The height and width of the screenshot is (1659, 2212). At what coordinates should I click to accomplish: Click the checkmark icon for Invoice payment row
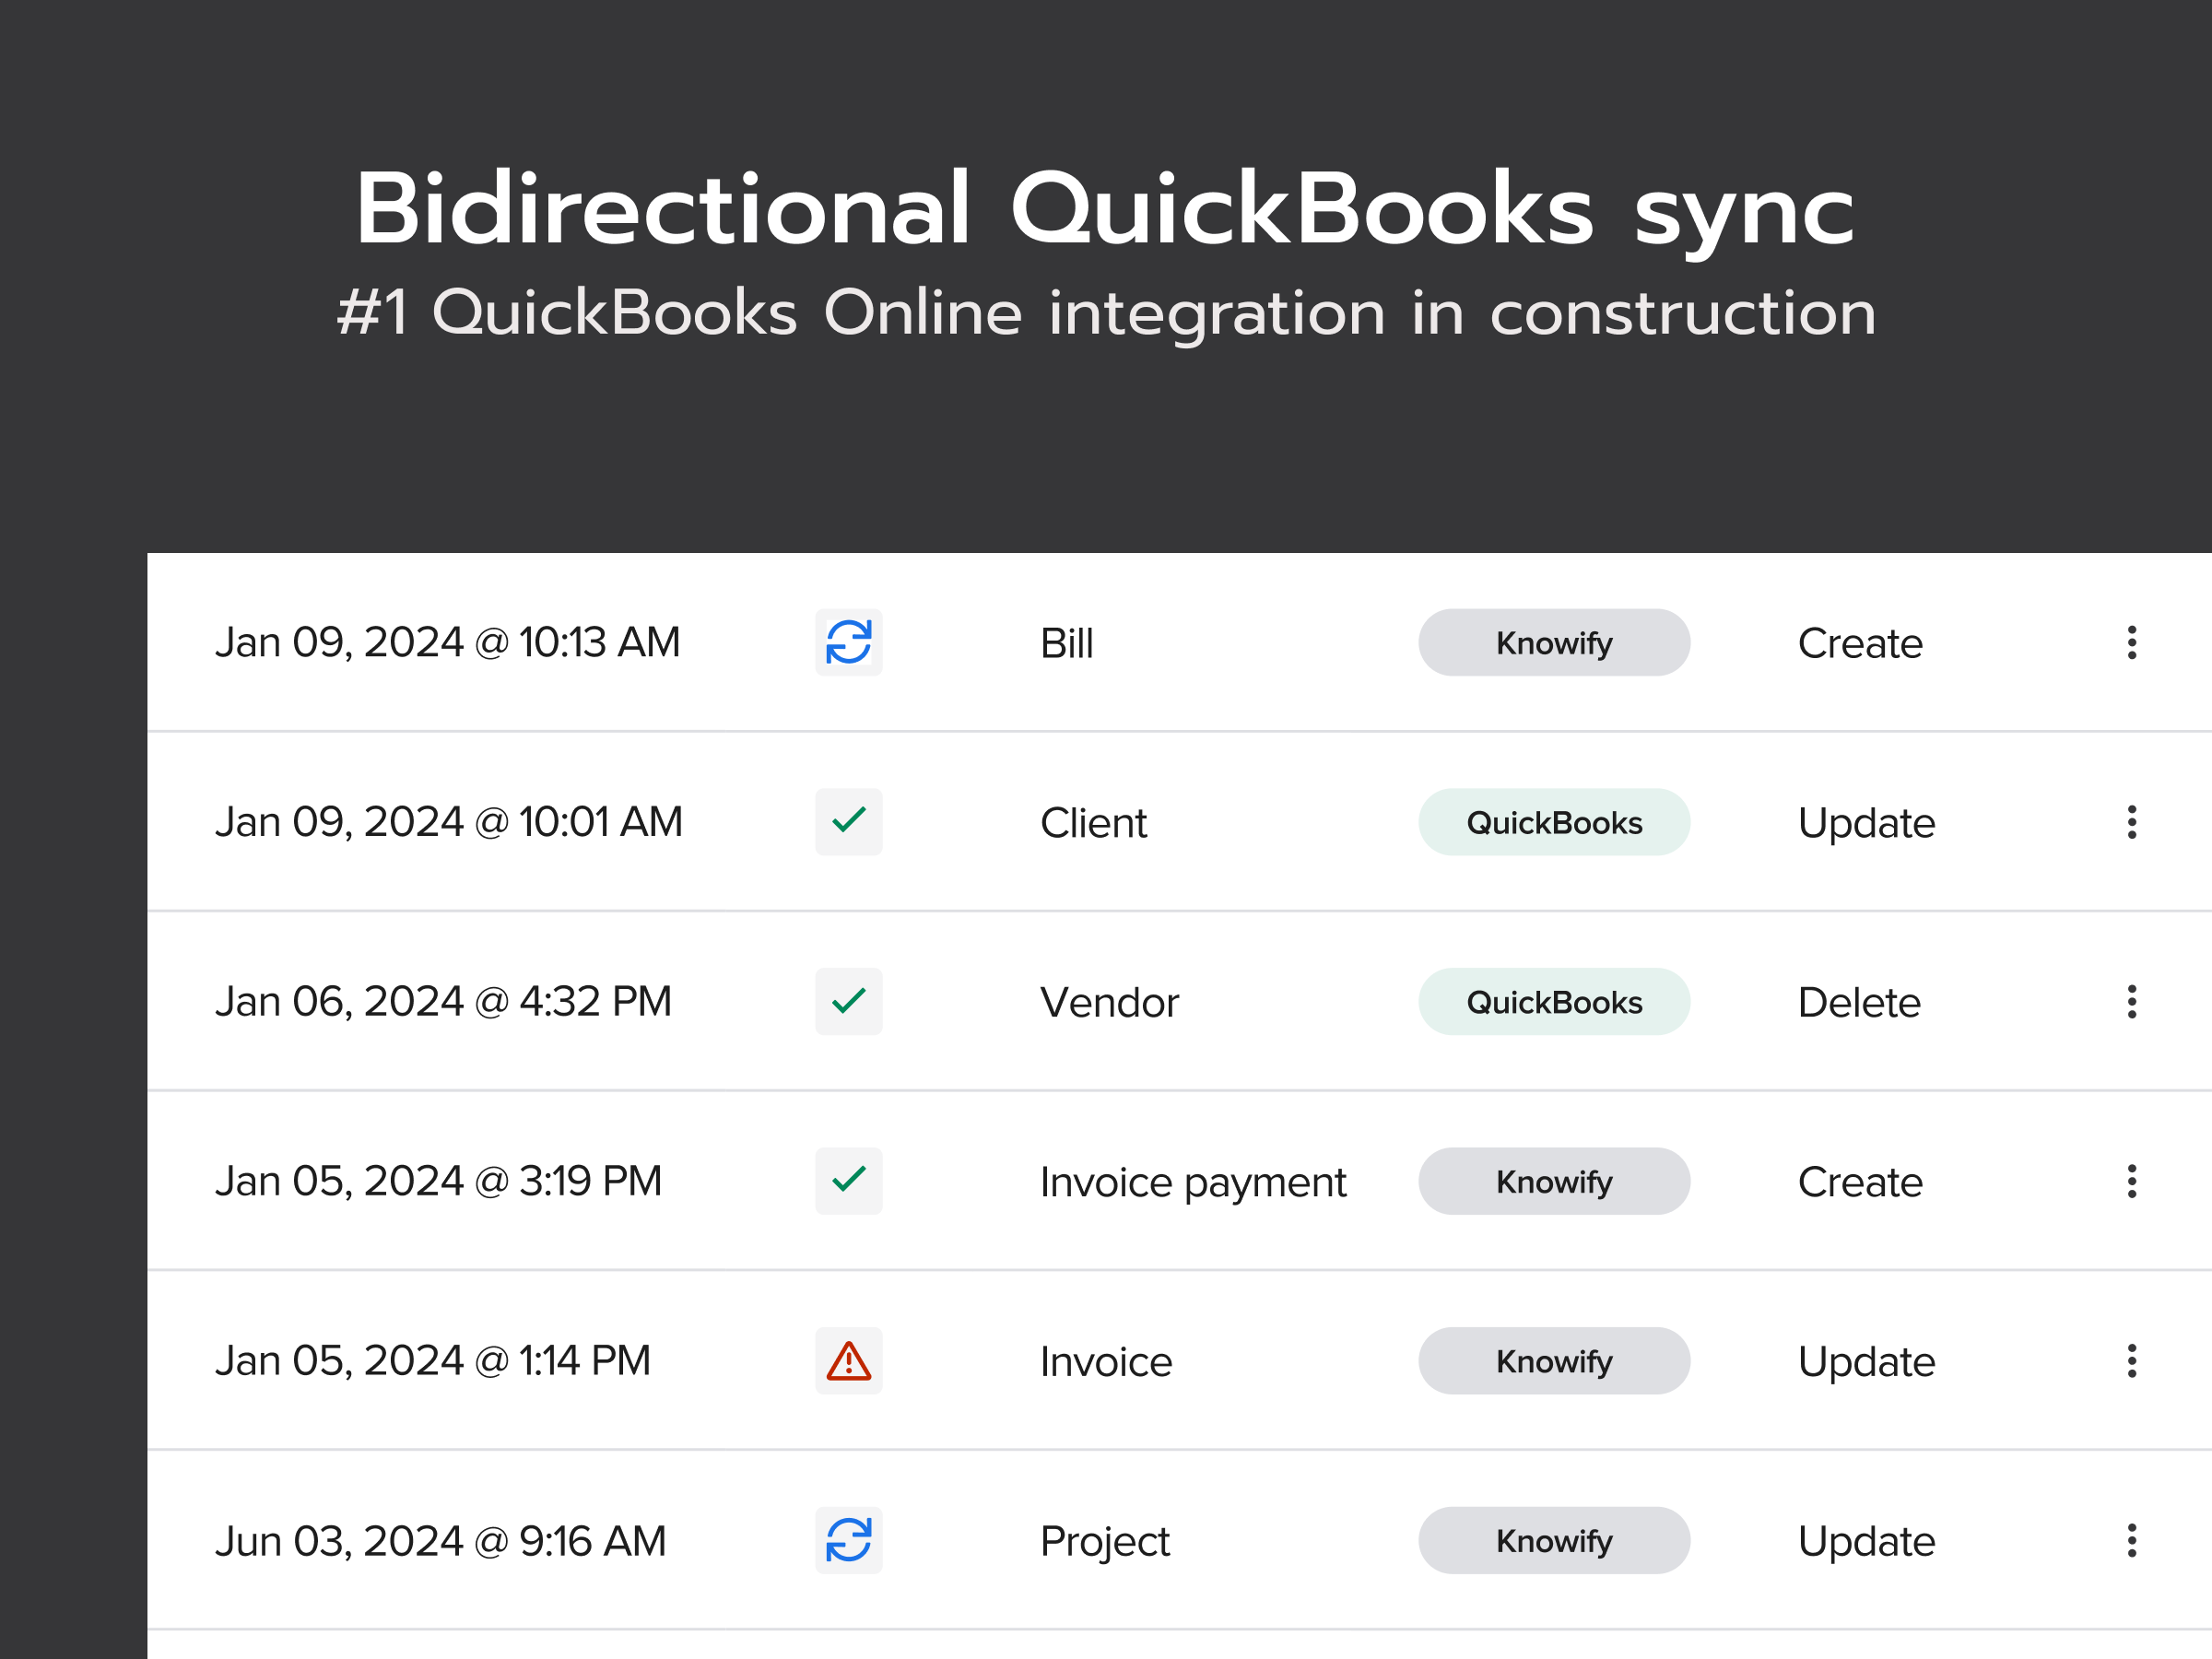(x=848, y=1181)
